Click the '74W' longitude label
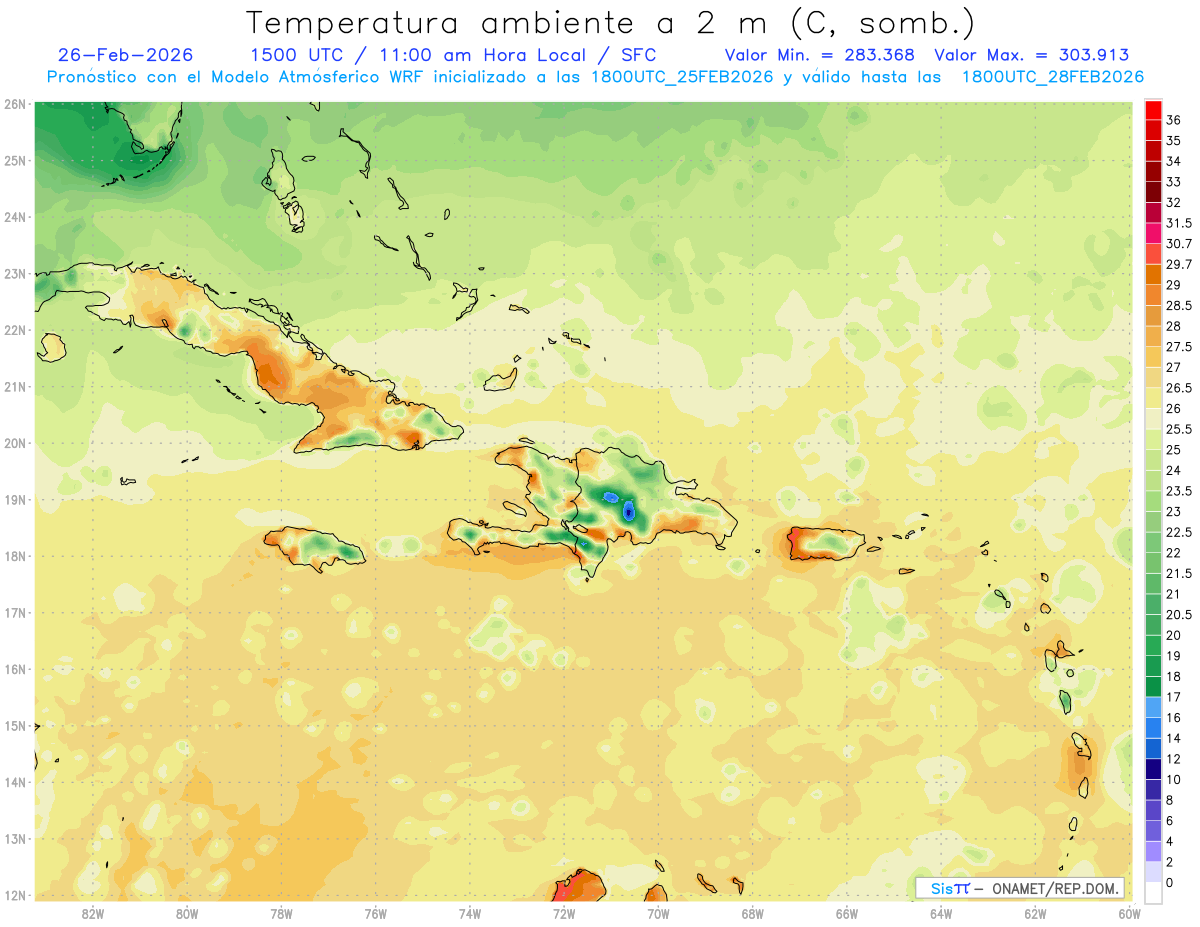This screenshot has height=927, width=1200. 470,913
